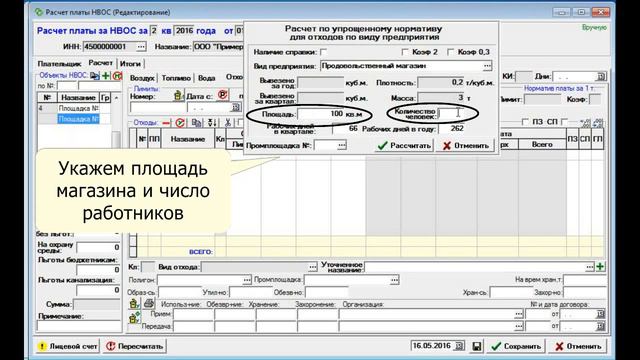Image resolution: width=640 pixels, height=360 pixels.
Task: Click the Лицевой счет button
Action: click(68, 346)
